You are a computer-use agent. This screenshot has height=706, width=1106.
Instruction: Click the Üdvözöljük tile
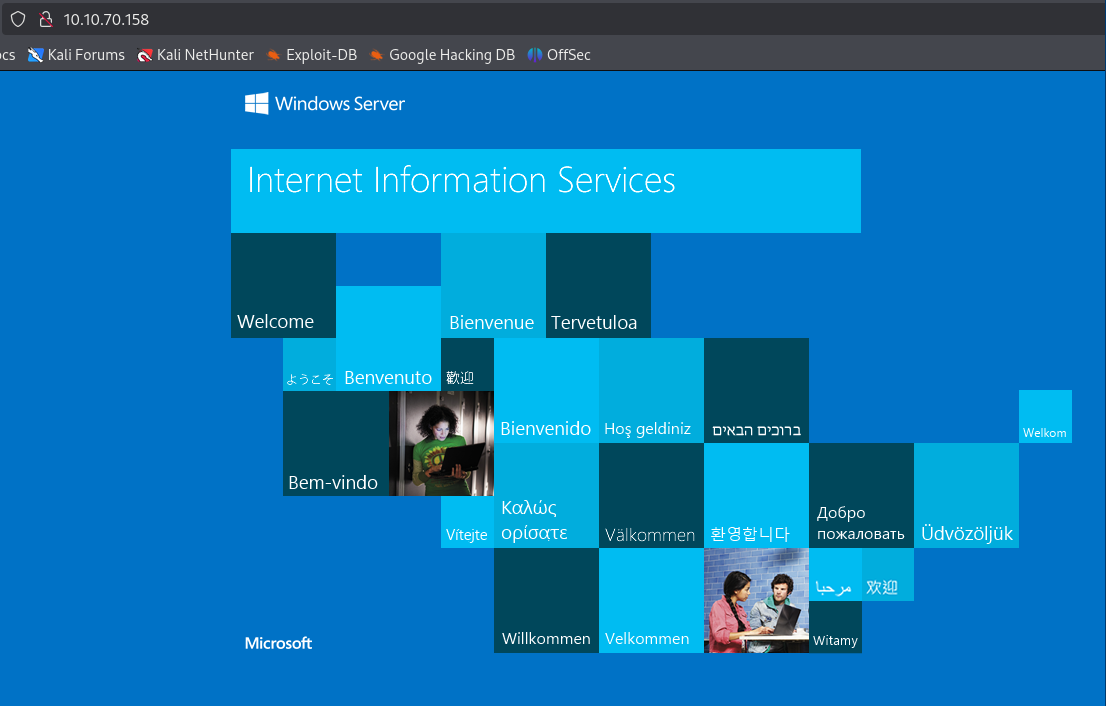(966, 496)
